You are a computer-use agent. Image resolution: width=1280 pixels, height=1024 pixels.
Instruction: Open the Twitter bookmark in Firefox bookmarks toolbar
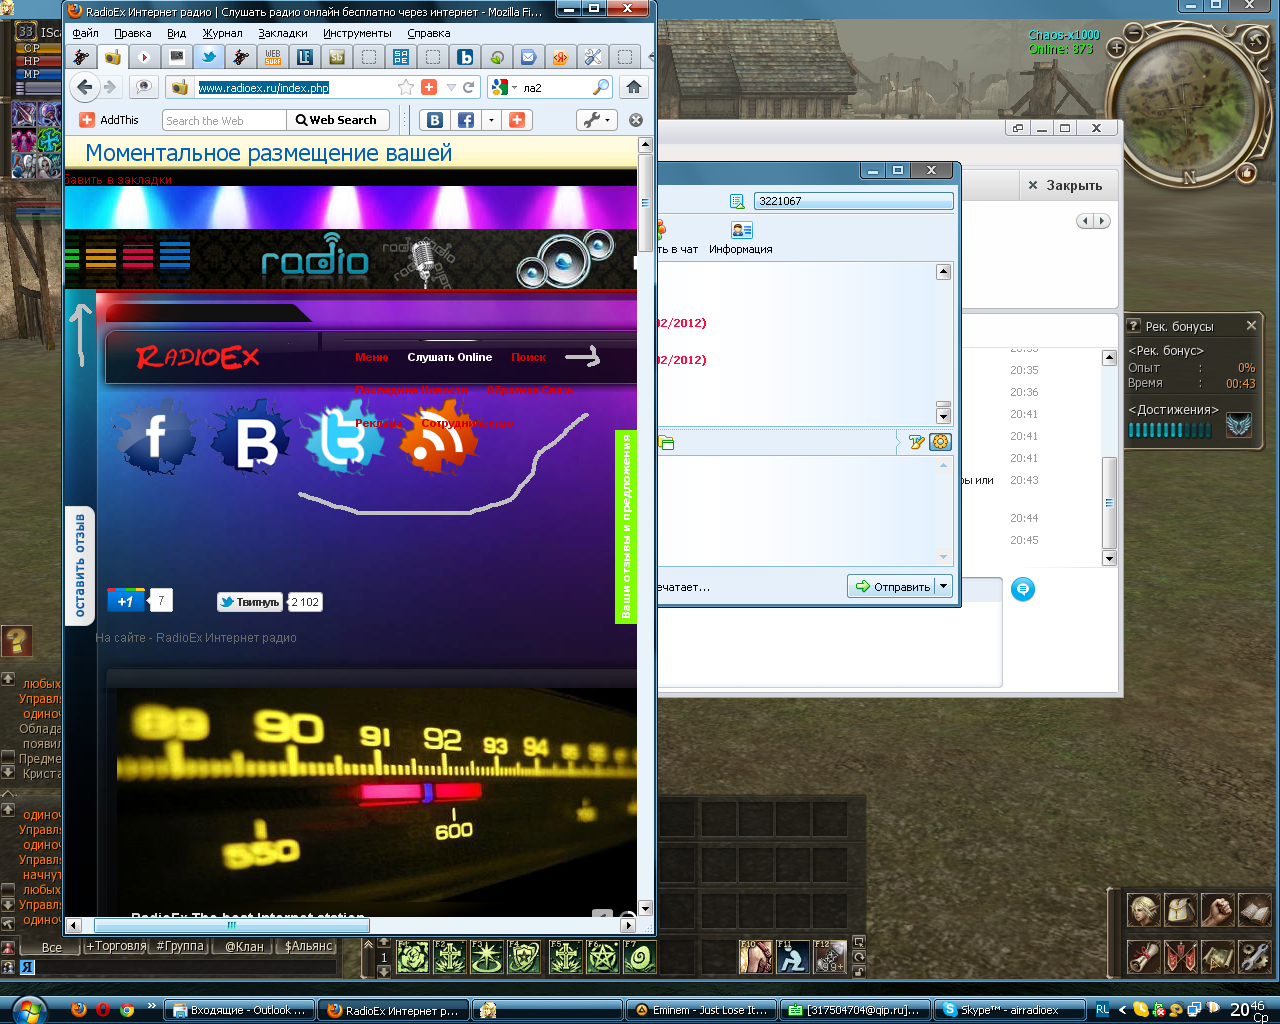[x=209, y=57]
